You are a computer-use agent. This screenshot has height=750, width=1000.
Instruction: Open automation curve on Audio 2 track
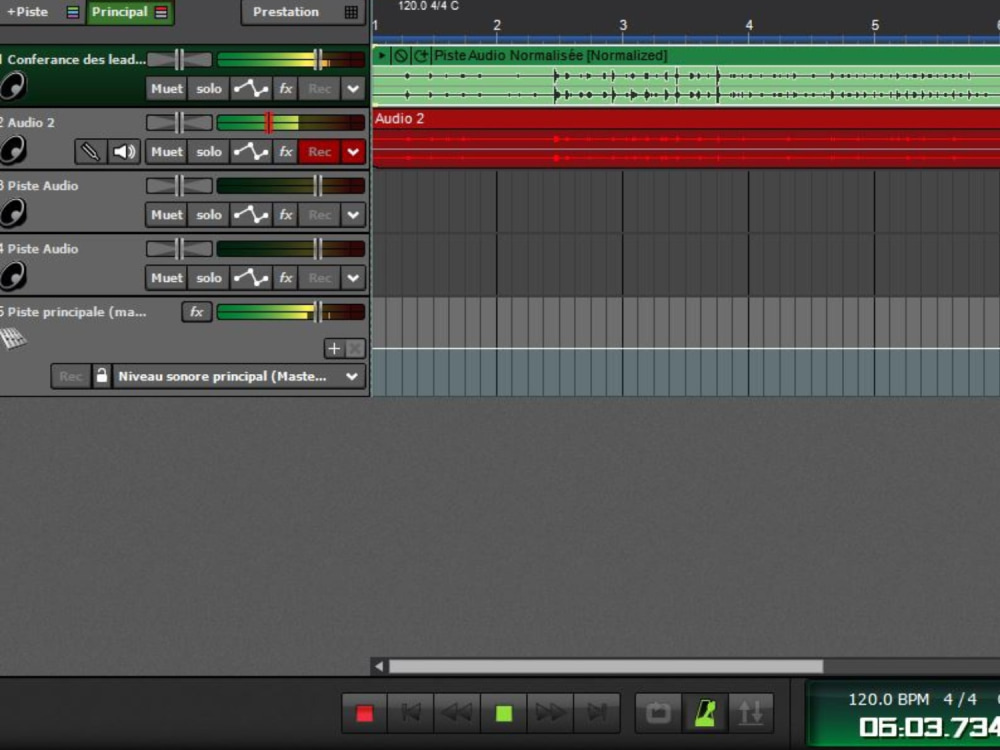pos(251,152)
